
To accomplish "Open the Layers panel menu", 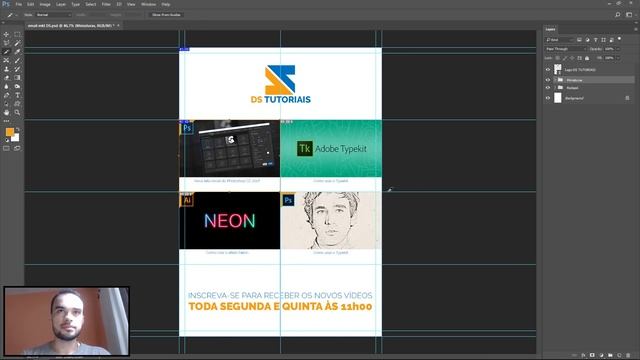I will pos(636,29).
